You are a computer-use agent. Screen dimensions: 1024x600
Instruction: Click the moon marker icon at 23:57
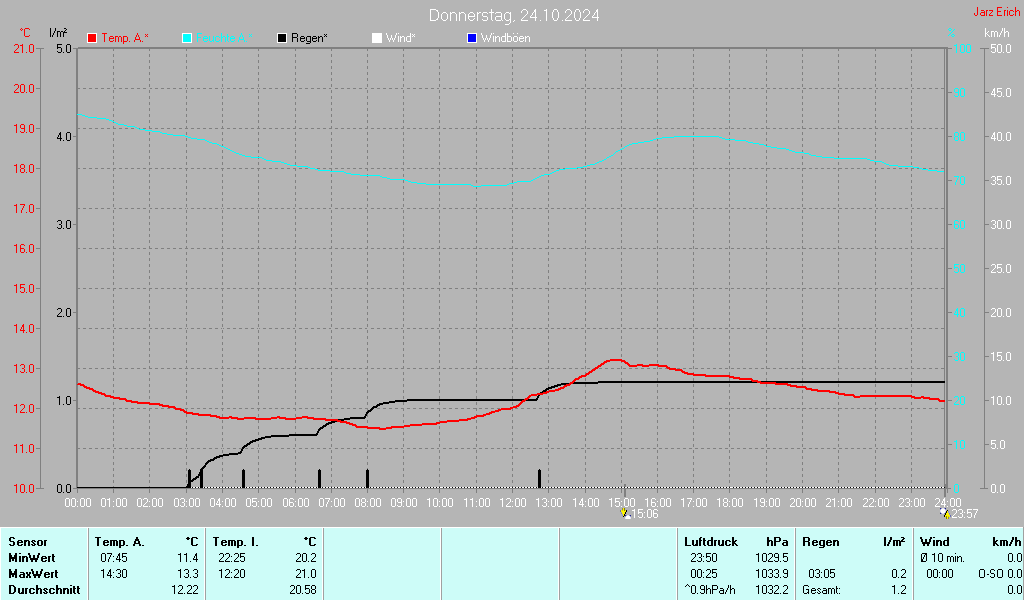[x=944, y=514]
